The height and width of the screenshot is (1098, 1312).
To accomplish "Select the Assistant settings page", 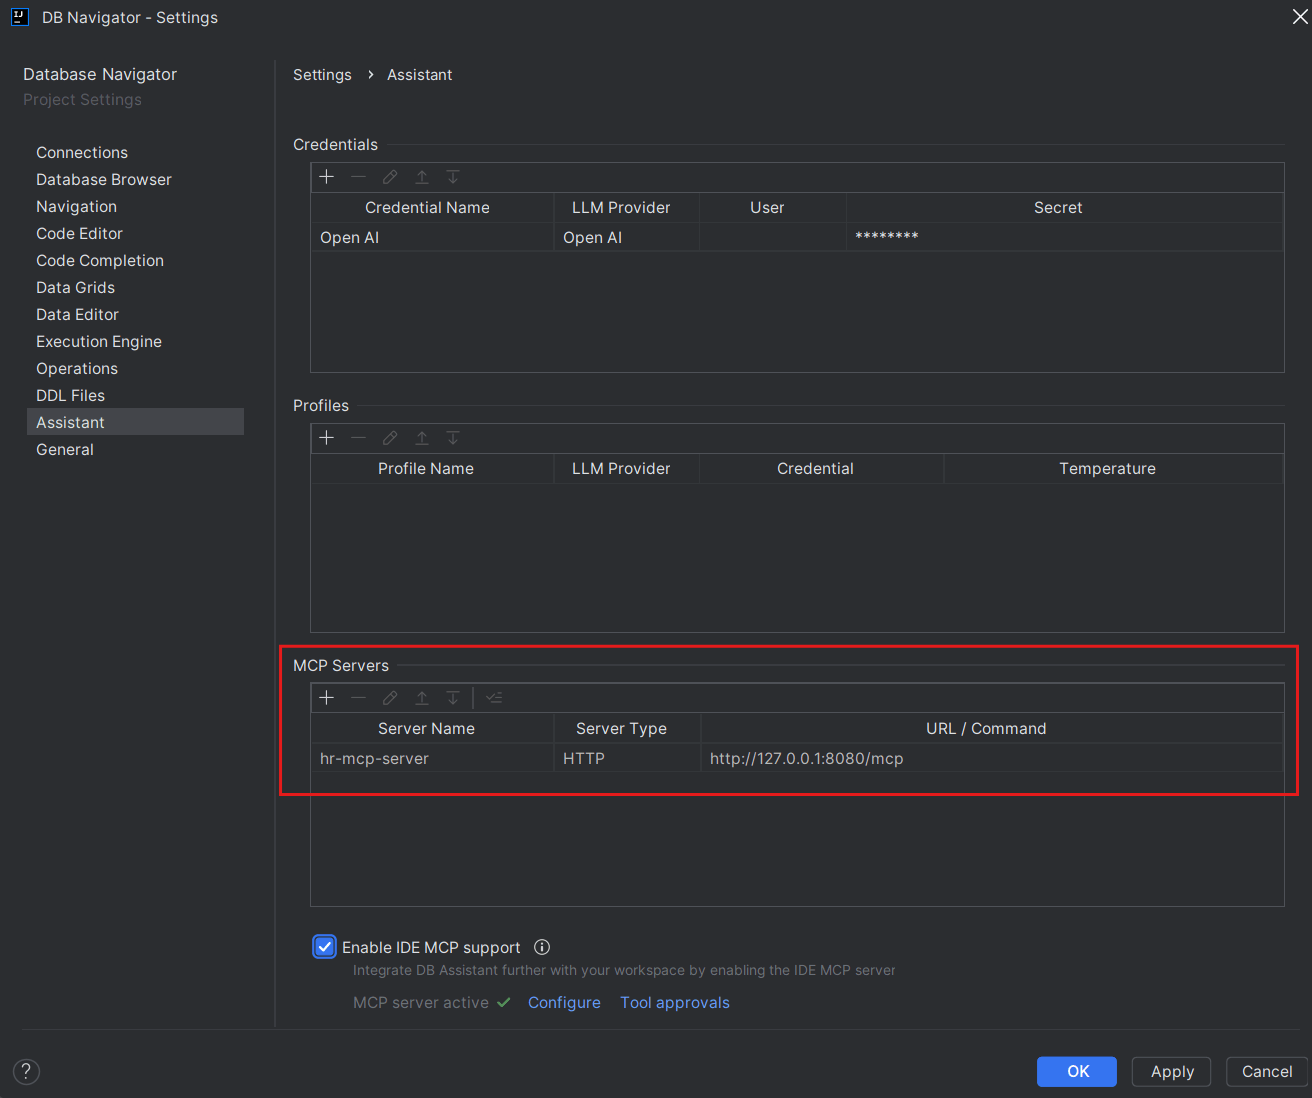I will click(x=135, y=422).
